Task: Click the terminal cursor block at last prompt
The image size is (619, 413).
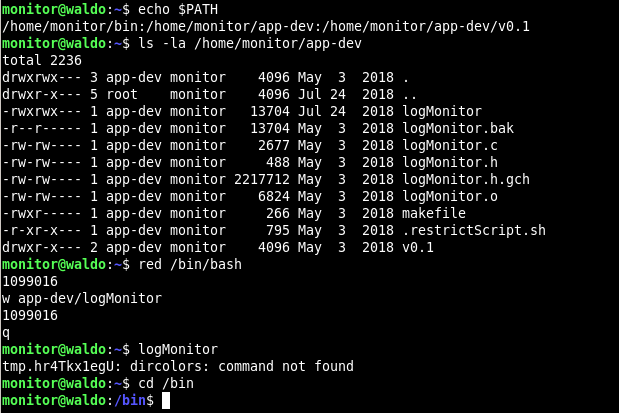Action: 166,400
